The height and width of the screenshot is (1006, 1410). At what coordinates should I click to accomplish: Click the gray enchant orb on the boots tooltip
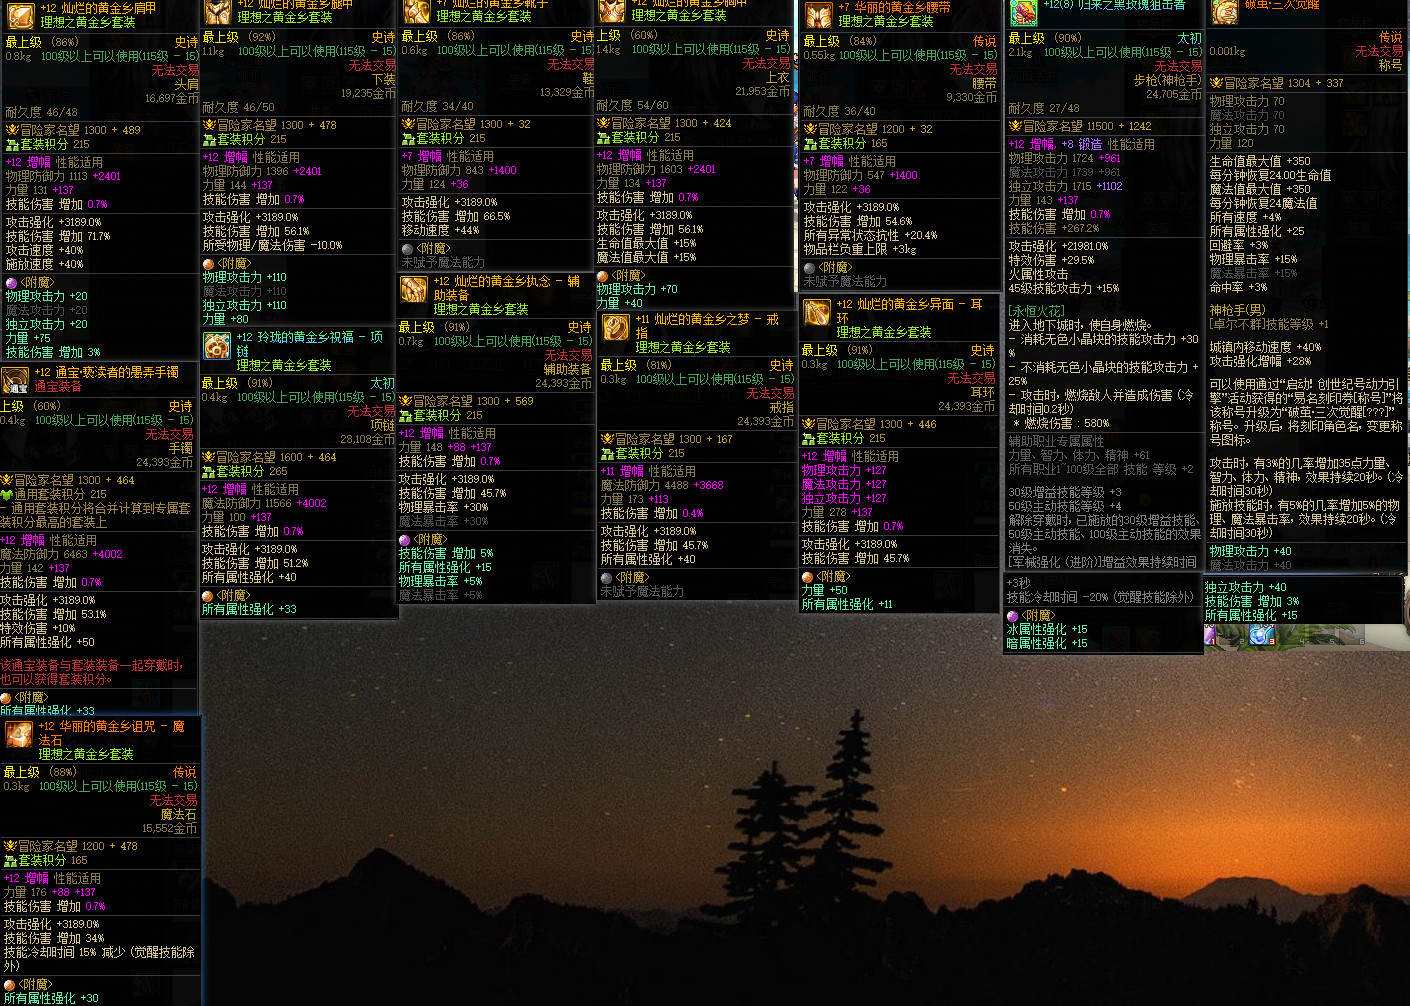point(407,249)
